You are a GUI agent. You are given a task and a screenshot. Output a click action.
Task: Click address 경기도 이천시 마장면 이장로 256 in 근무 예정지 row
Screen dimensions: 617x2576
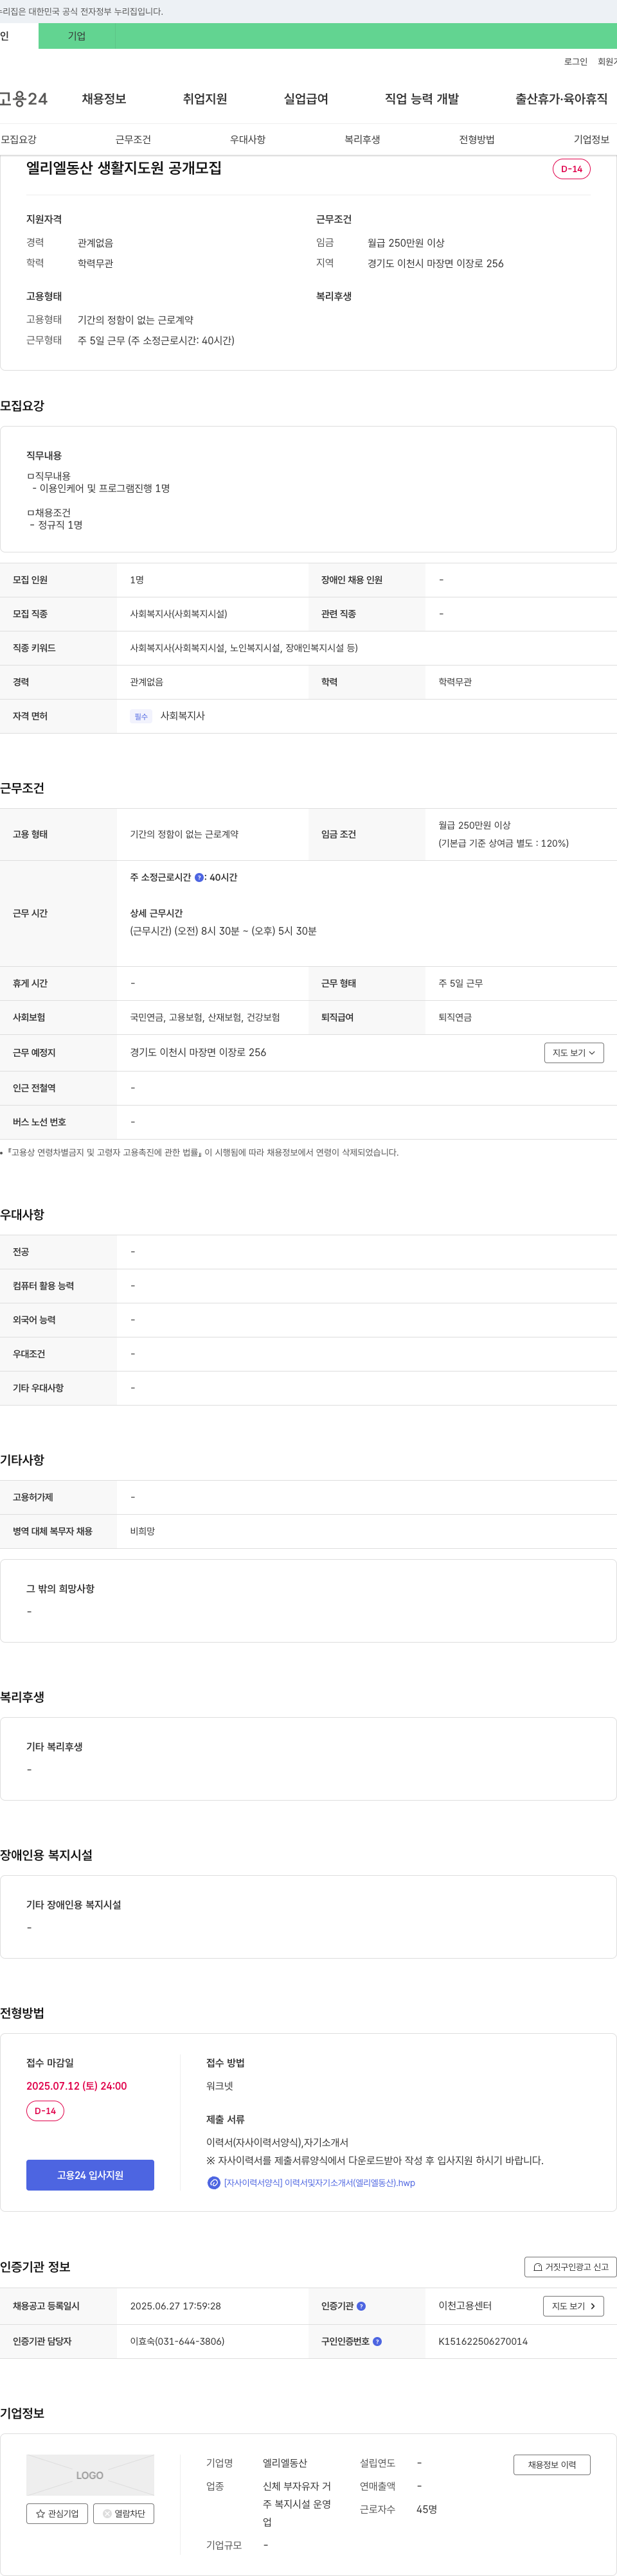198,1053
